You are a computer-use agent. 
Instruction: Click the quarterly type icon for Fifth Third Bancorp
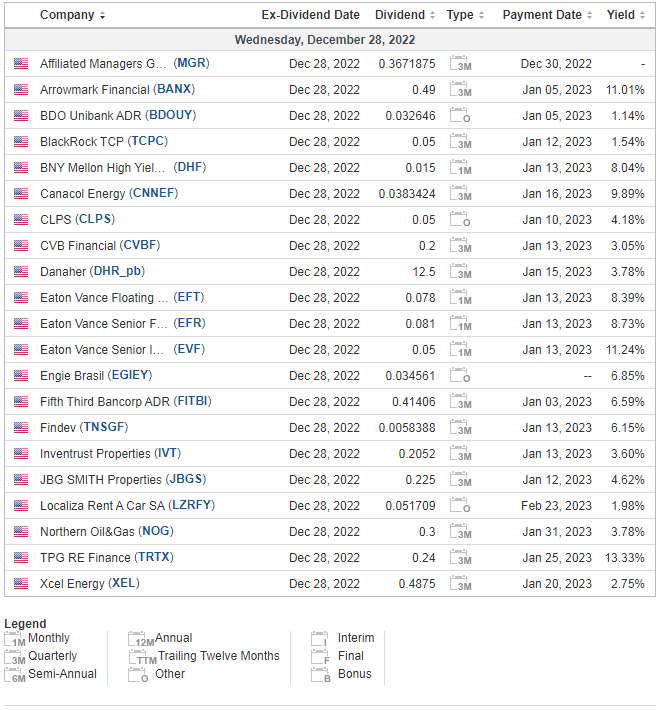click(x=460, y=402)
